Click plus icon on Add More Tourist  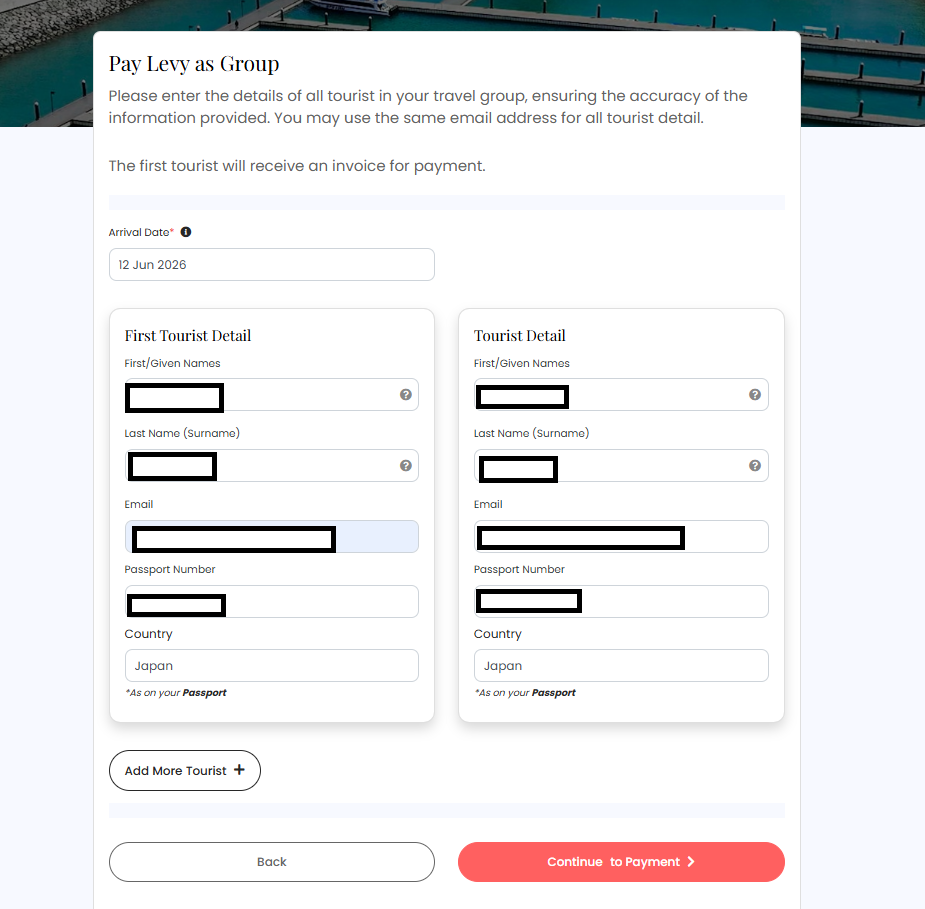click(239, 770)
